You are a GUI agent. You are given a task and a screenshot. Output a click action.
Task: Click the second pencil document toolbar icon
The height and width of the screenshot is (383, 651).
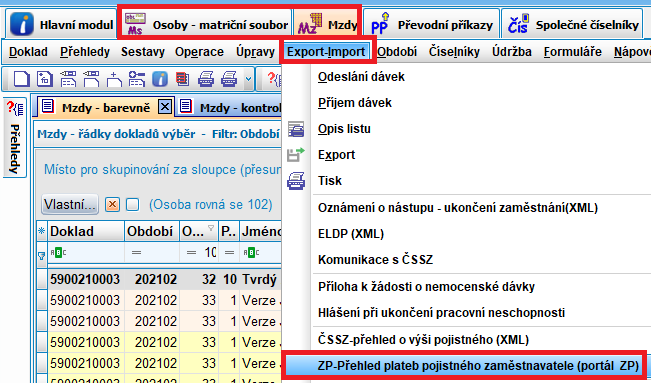91,79
